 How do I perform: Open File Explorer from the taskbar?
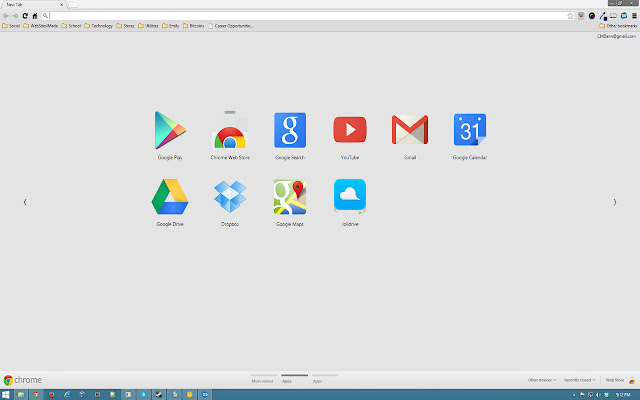[20, 394]
